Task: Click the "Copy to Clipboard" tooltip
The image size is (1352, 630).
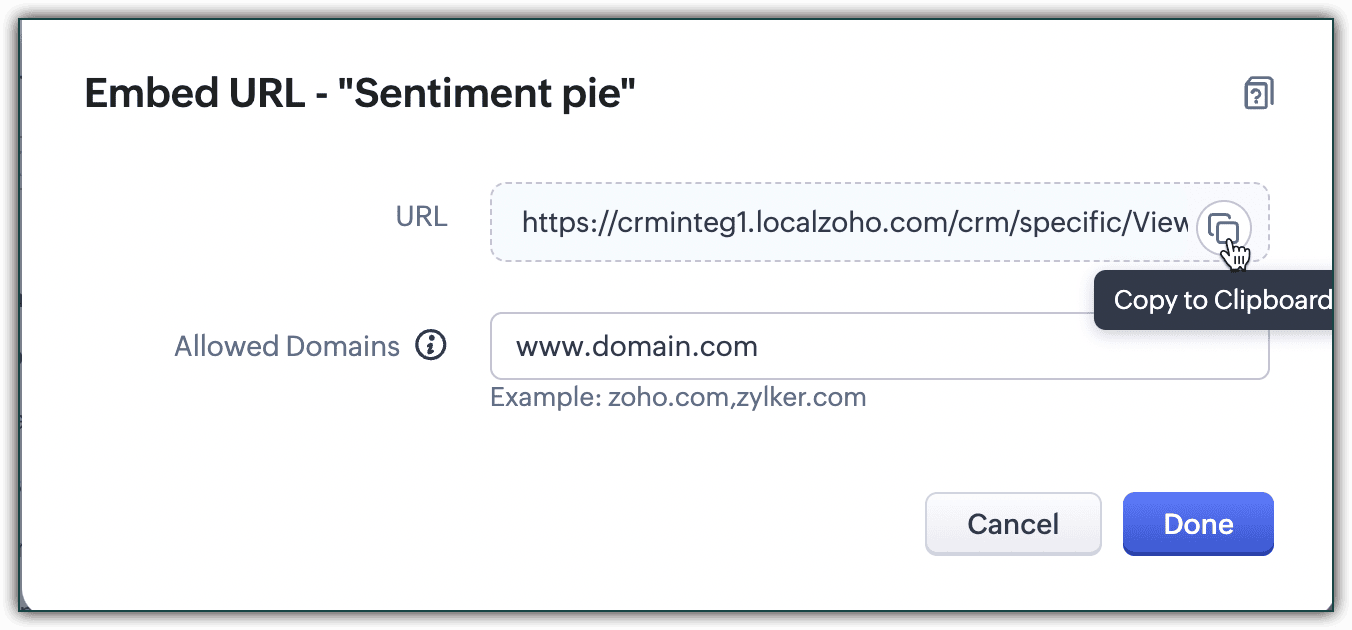Action: click(x=1218, y=300)
